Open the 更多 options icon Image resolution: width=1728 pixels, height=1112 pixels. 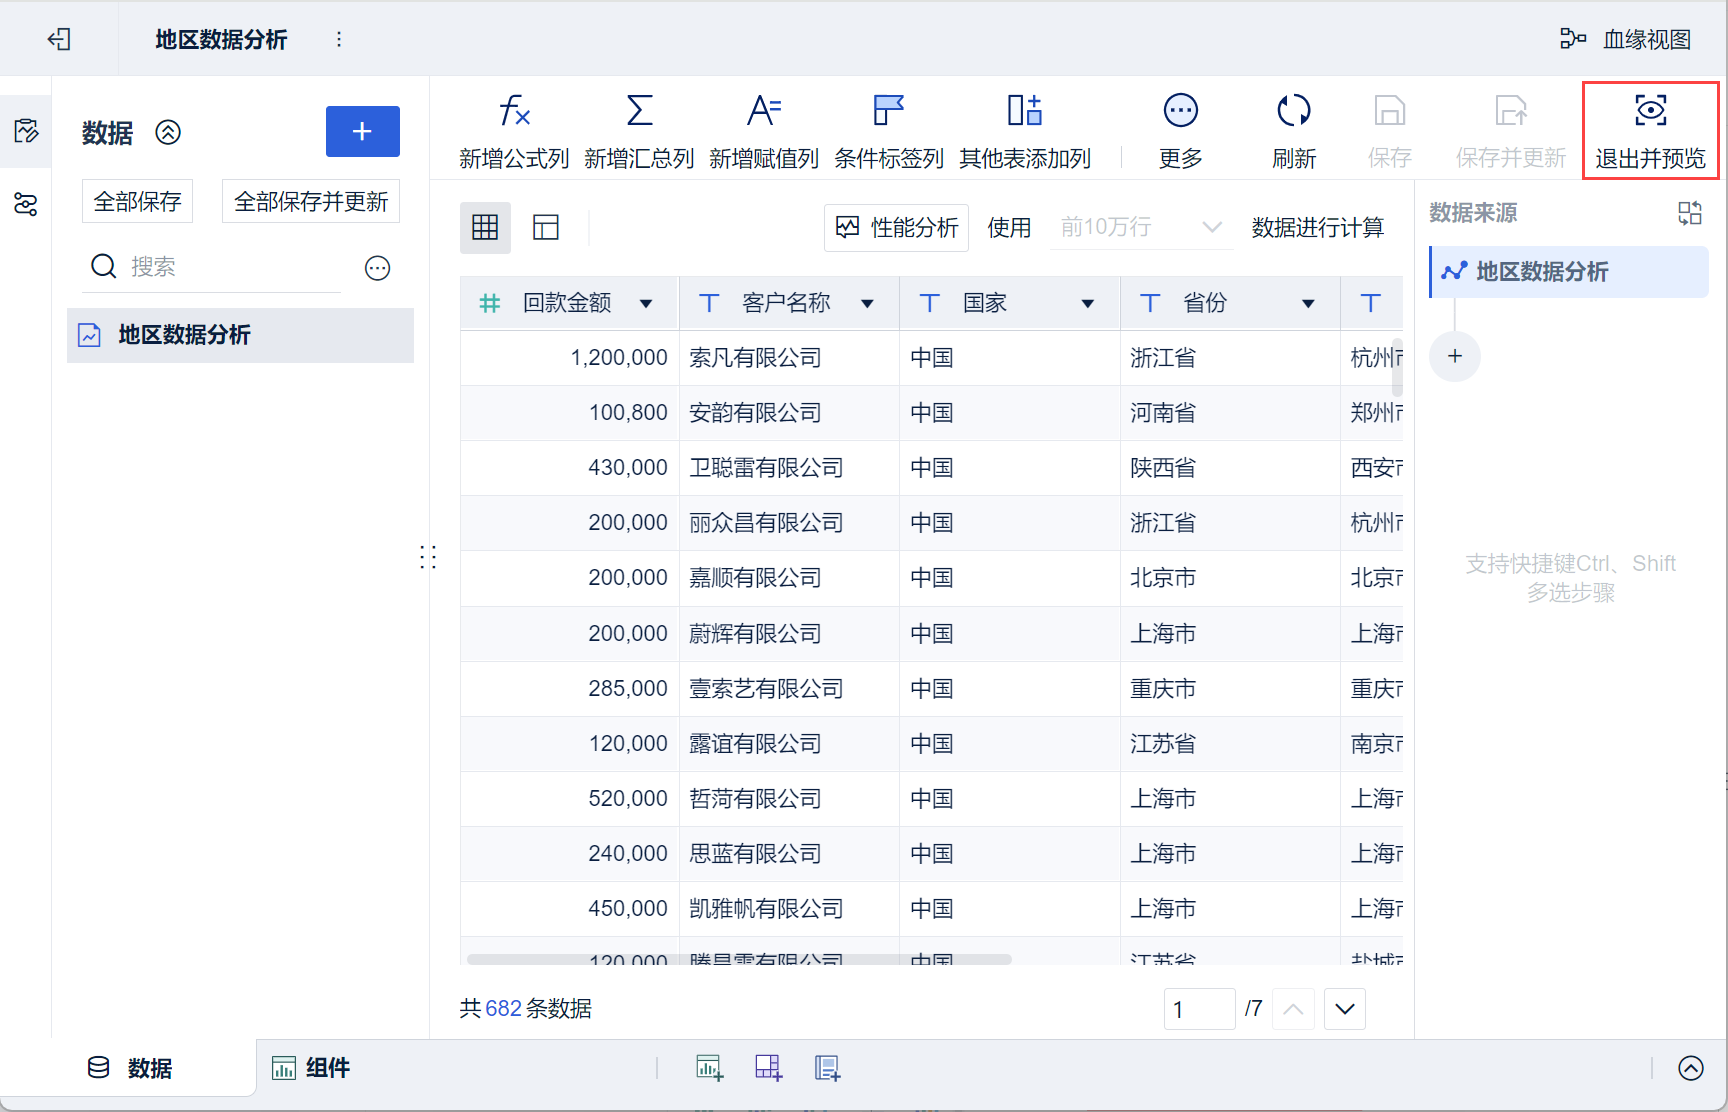pos(1180,111)
